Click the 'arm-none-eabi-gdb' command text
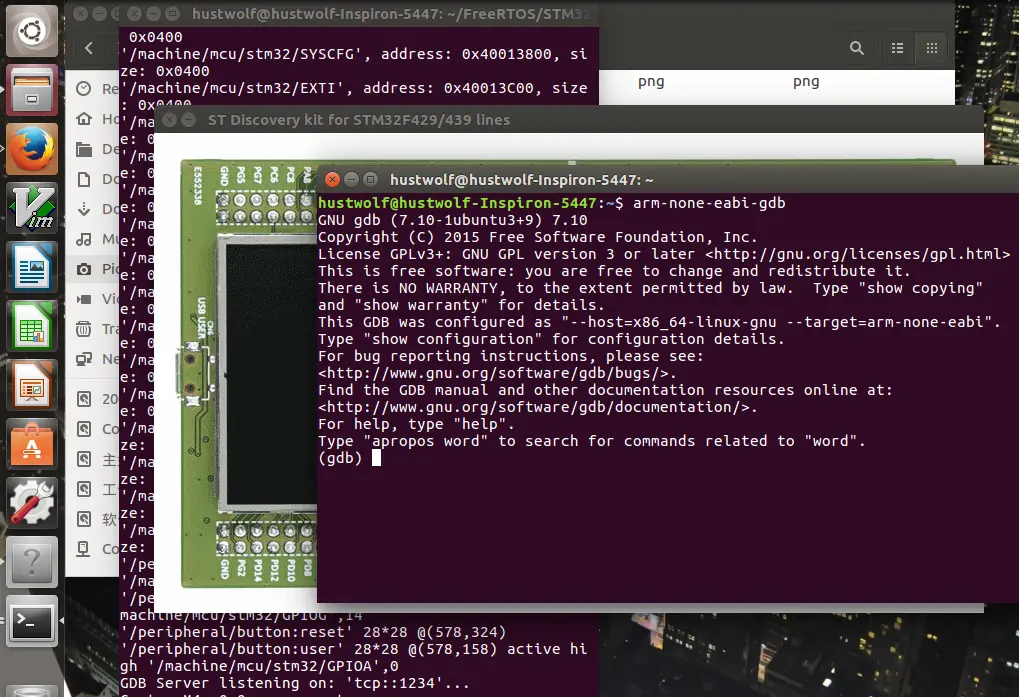The height and width of the screenshot is (697, 1019). point(709,203)
